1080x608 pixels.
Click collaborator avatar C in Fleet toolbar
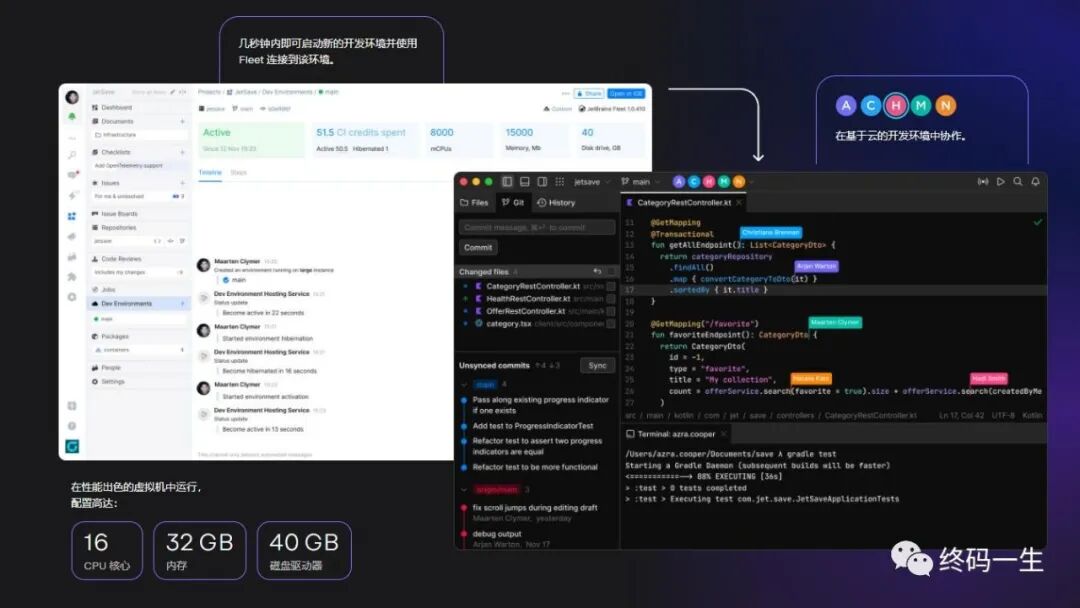tap(694, 182)
